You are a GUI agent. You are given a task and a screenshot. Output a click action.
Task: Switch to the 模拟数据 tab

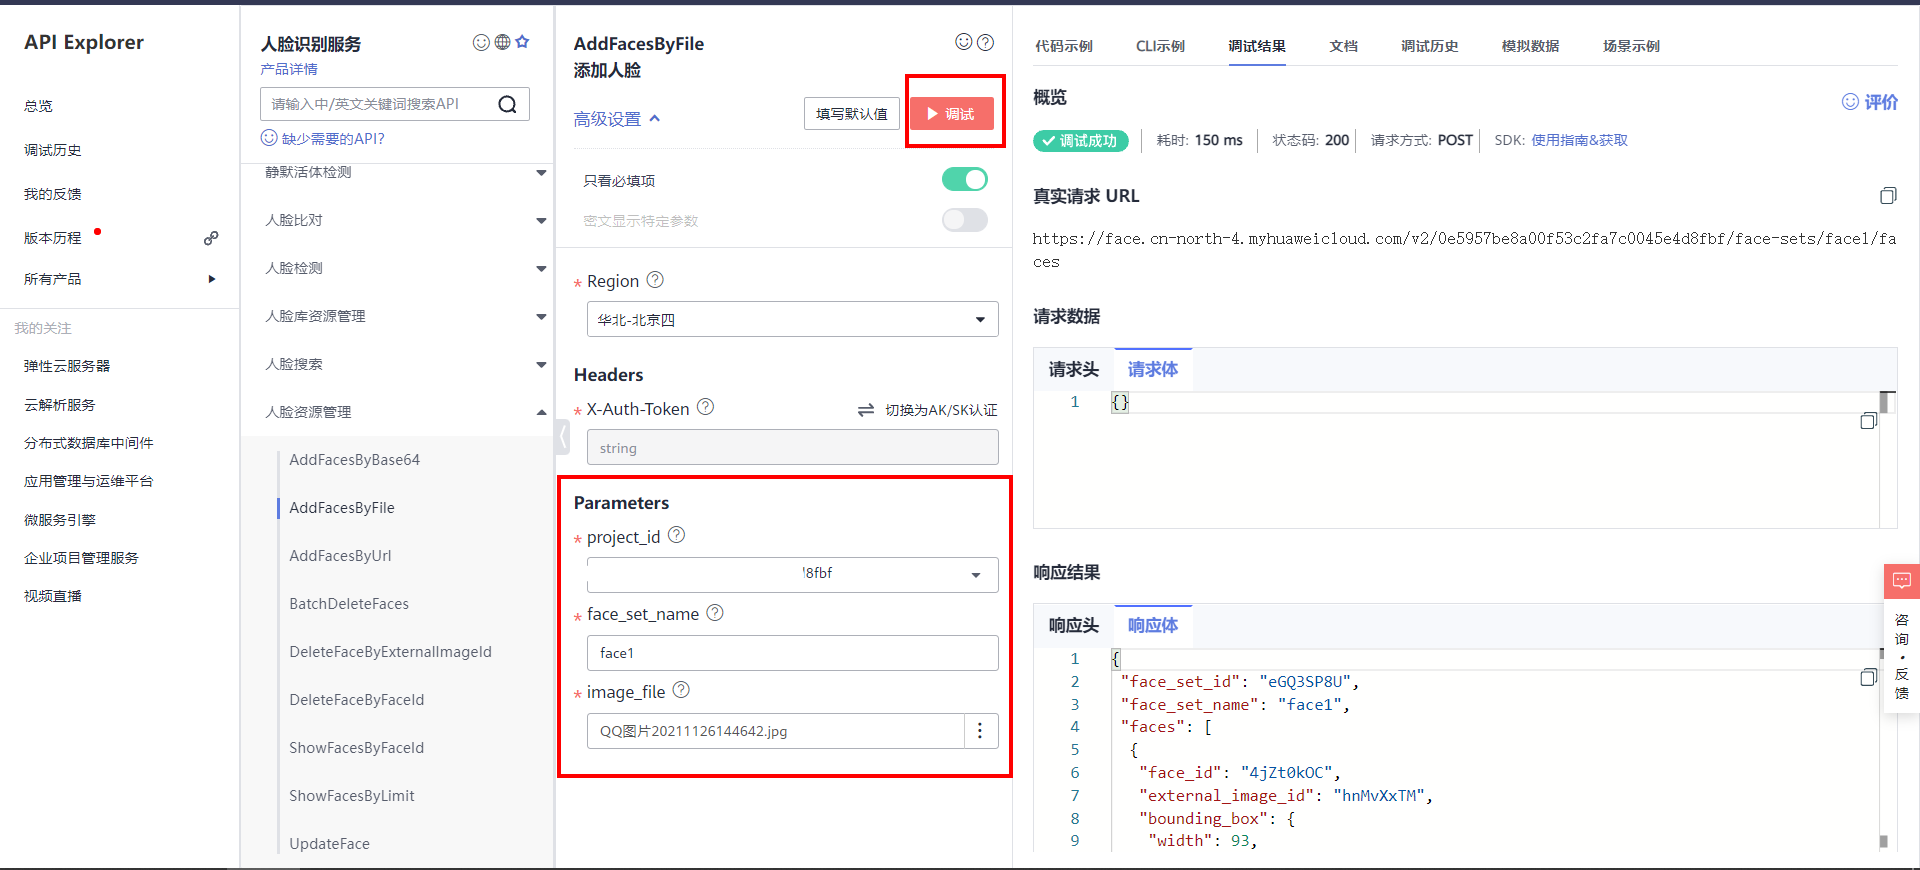pyautogui.click(x=1530, y=46)
